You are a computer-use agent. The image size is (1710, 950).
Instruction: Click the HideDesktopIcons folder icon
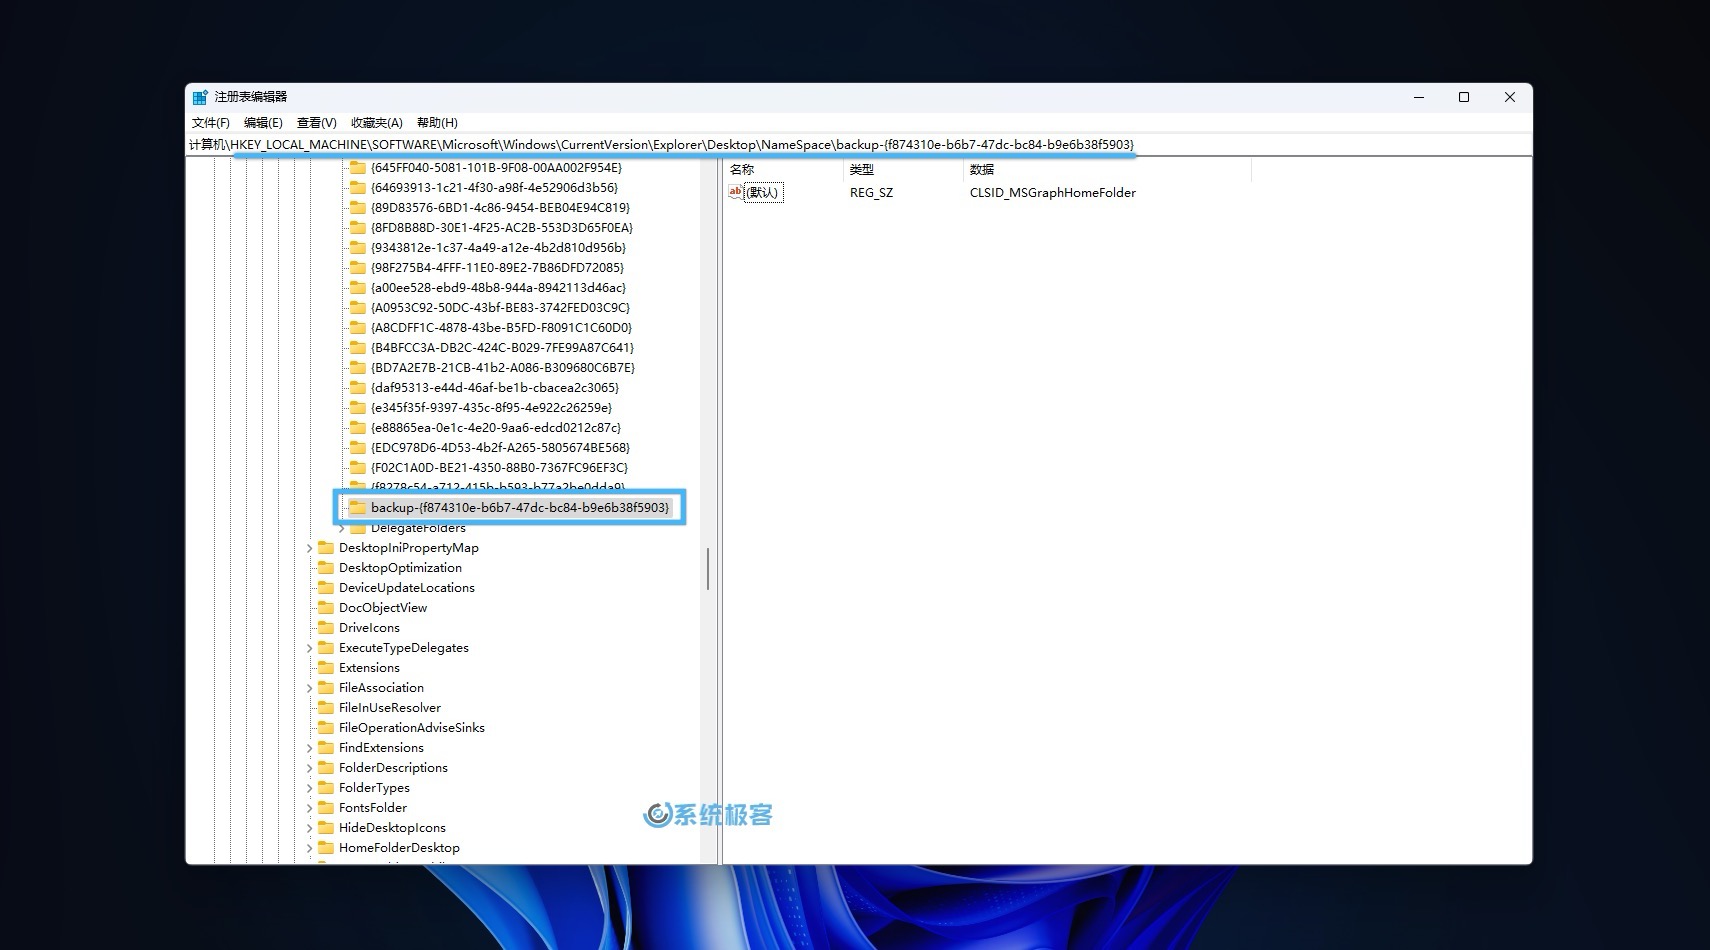tap(325, 828)
